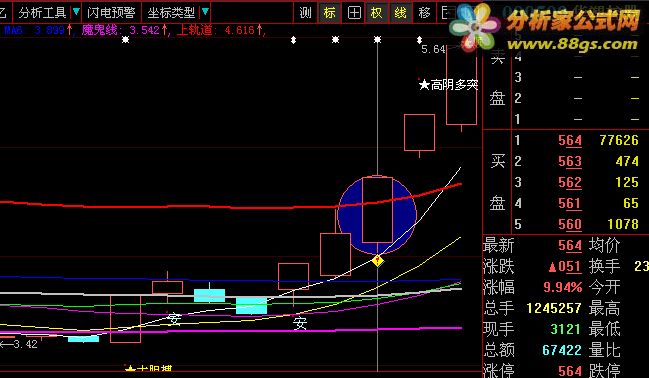Toggle the 权 ex-rights adjustment button
Viewport: 649px width, 378px height.
[x=377, y=12]
